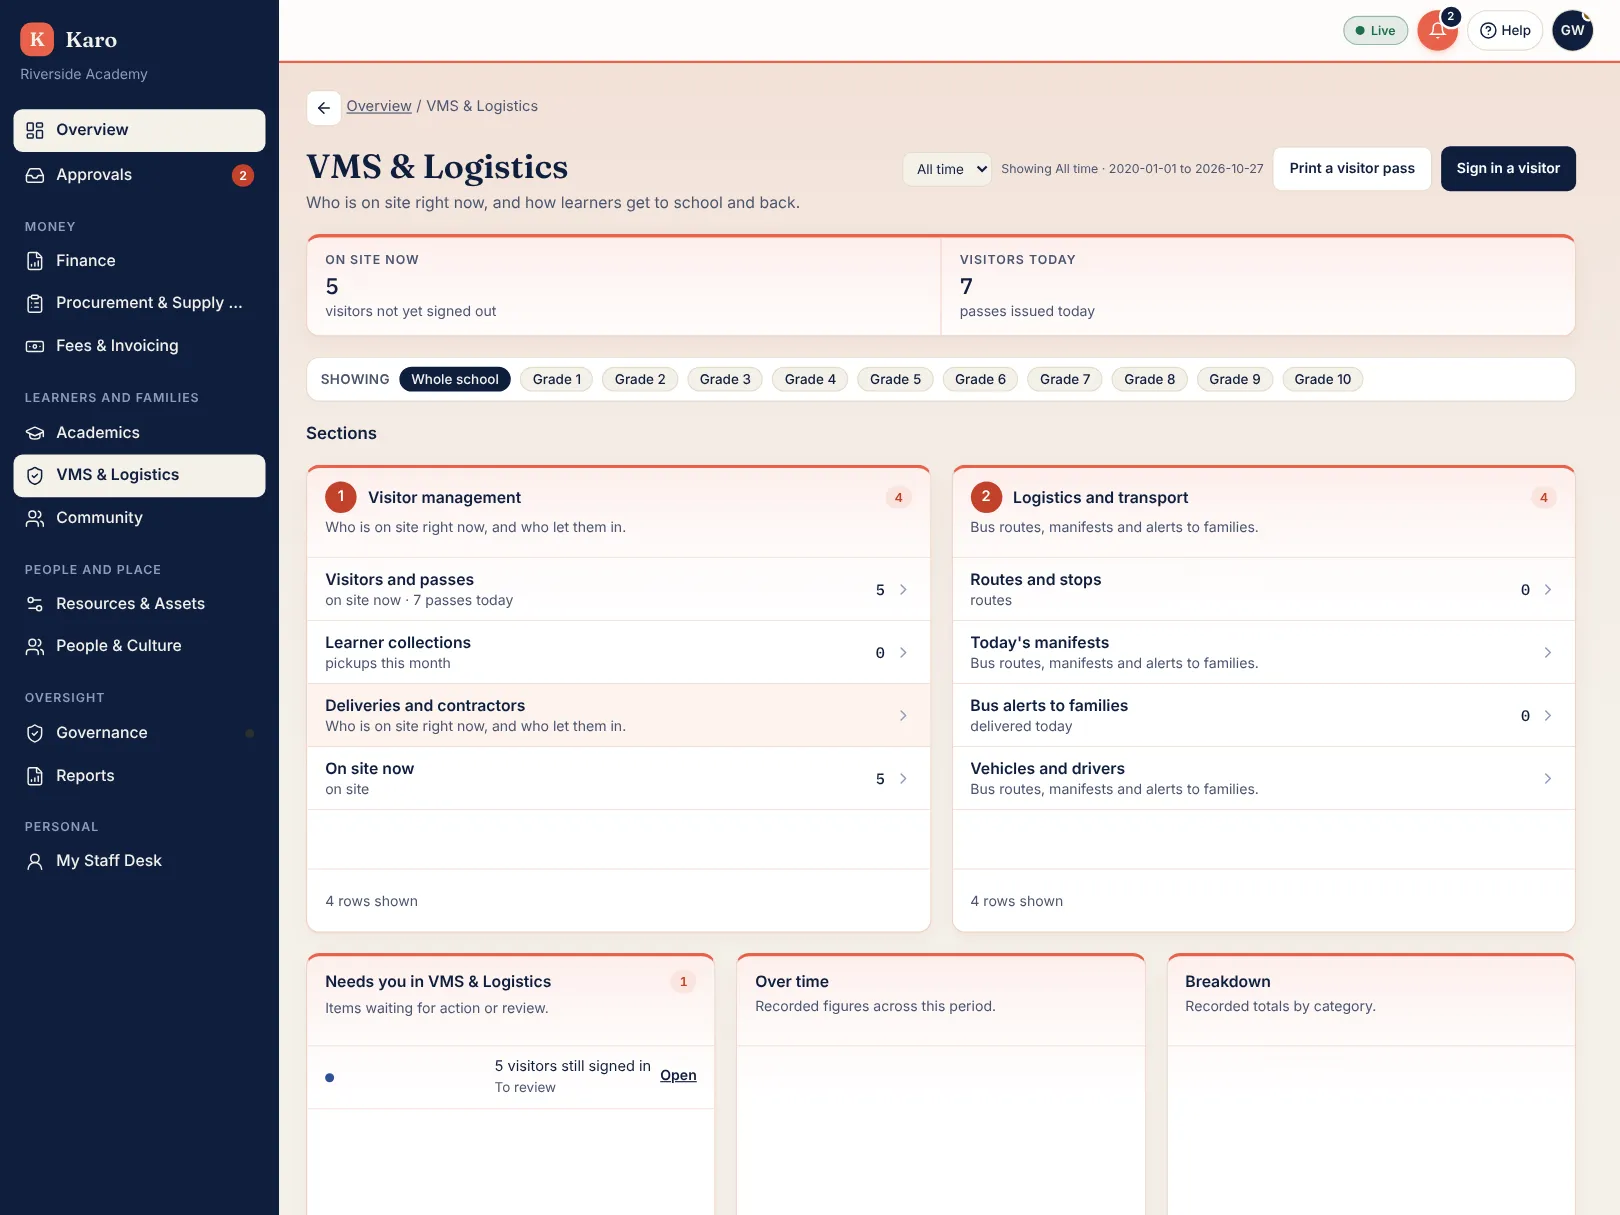
Task: Open the Reports sidebar item
Action: (139, 776)
